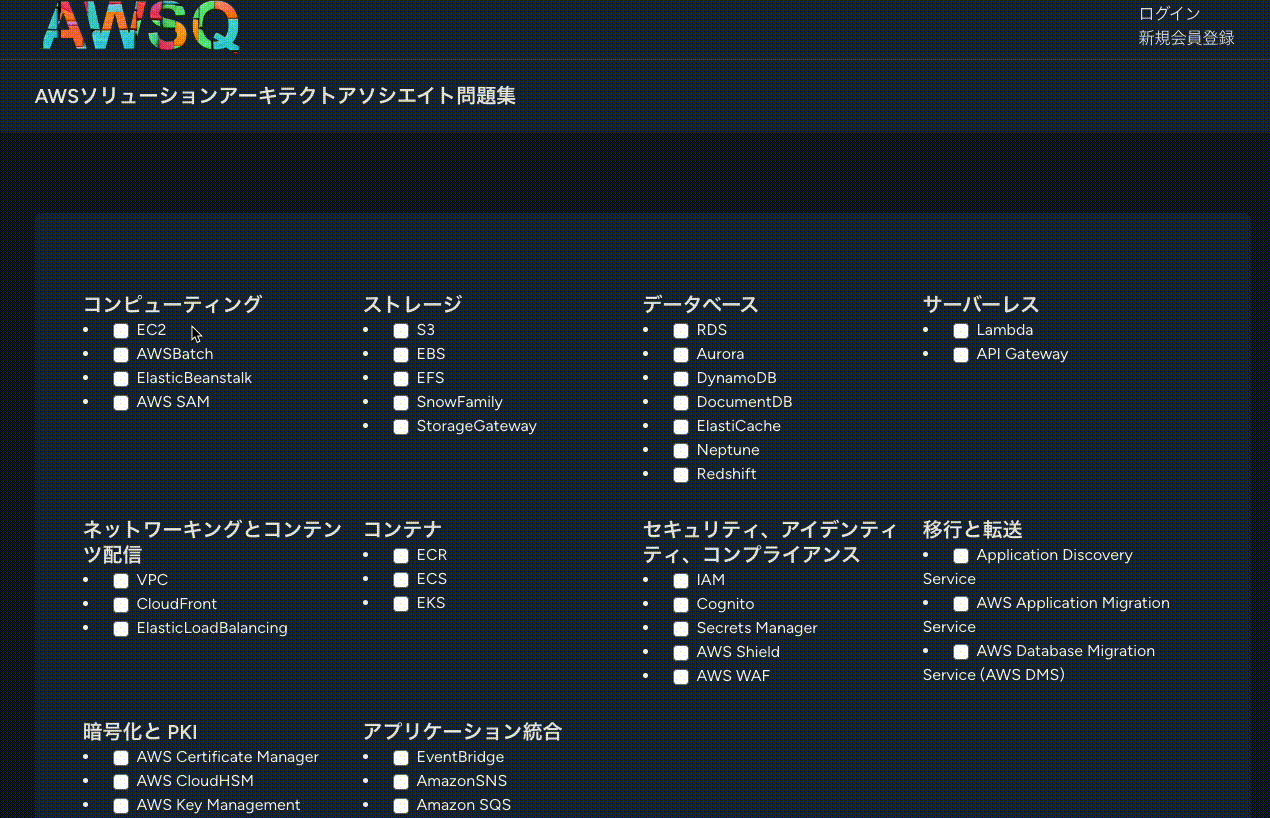Screen dimensions: 1270x818
Task: Toggle the Redshift checkbox
Action: tap(681, 475)
